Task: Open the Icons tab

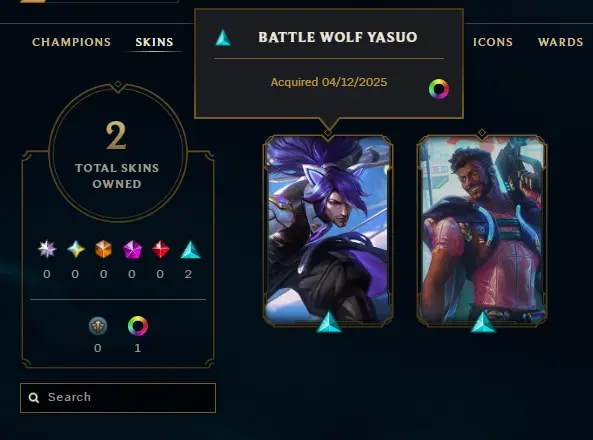Action: (x=493, y=42)
